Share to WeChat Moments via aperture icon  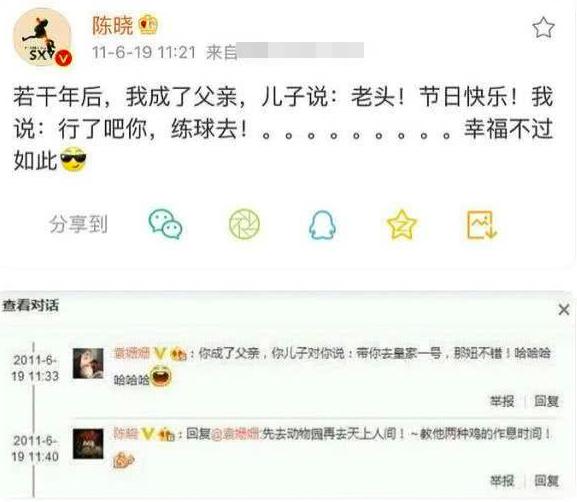point(244,224)
